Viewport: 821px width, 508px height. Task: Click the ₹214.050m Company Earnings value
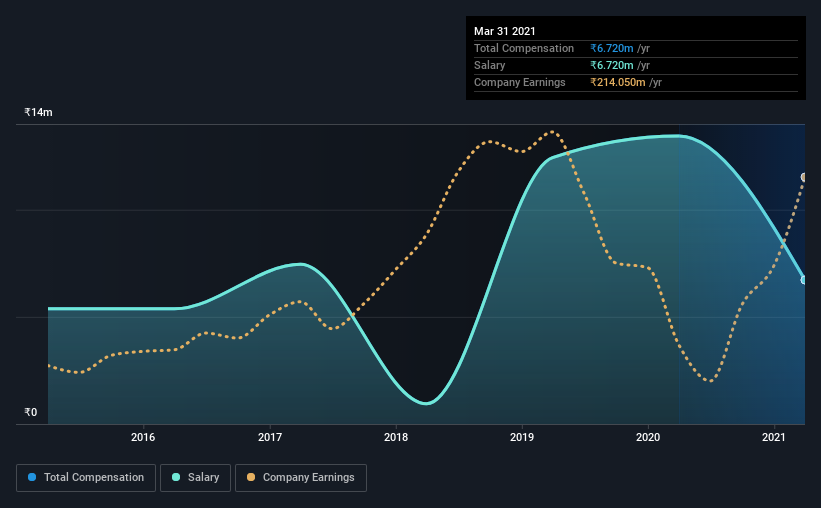[x=618, y=82]
